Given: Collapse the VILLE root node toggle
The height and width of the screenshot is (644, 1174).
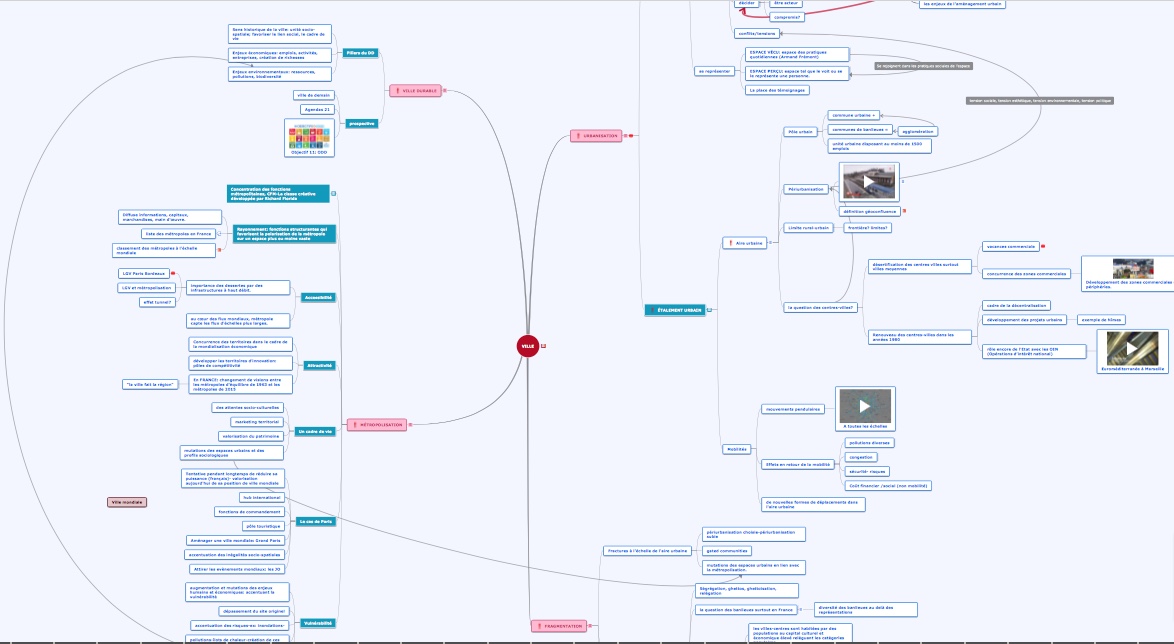Looking at the screenshot, I should (544, 346).
